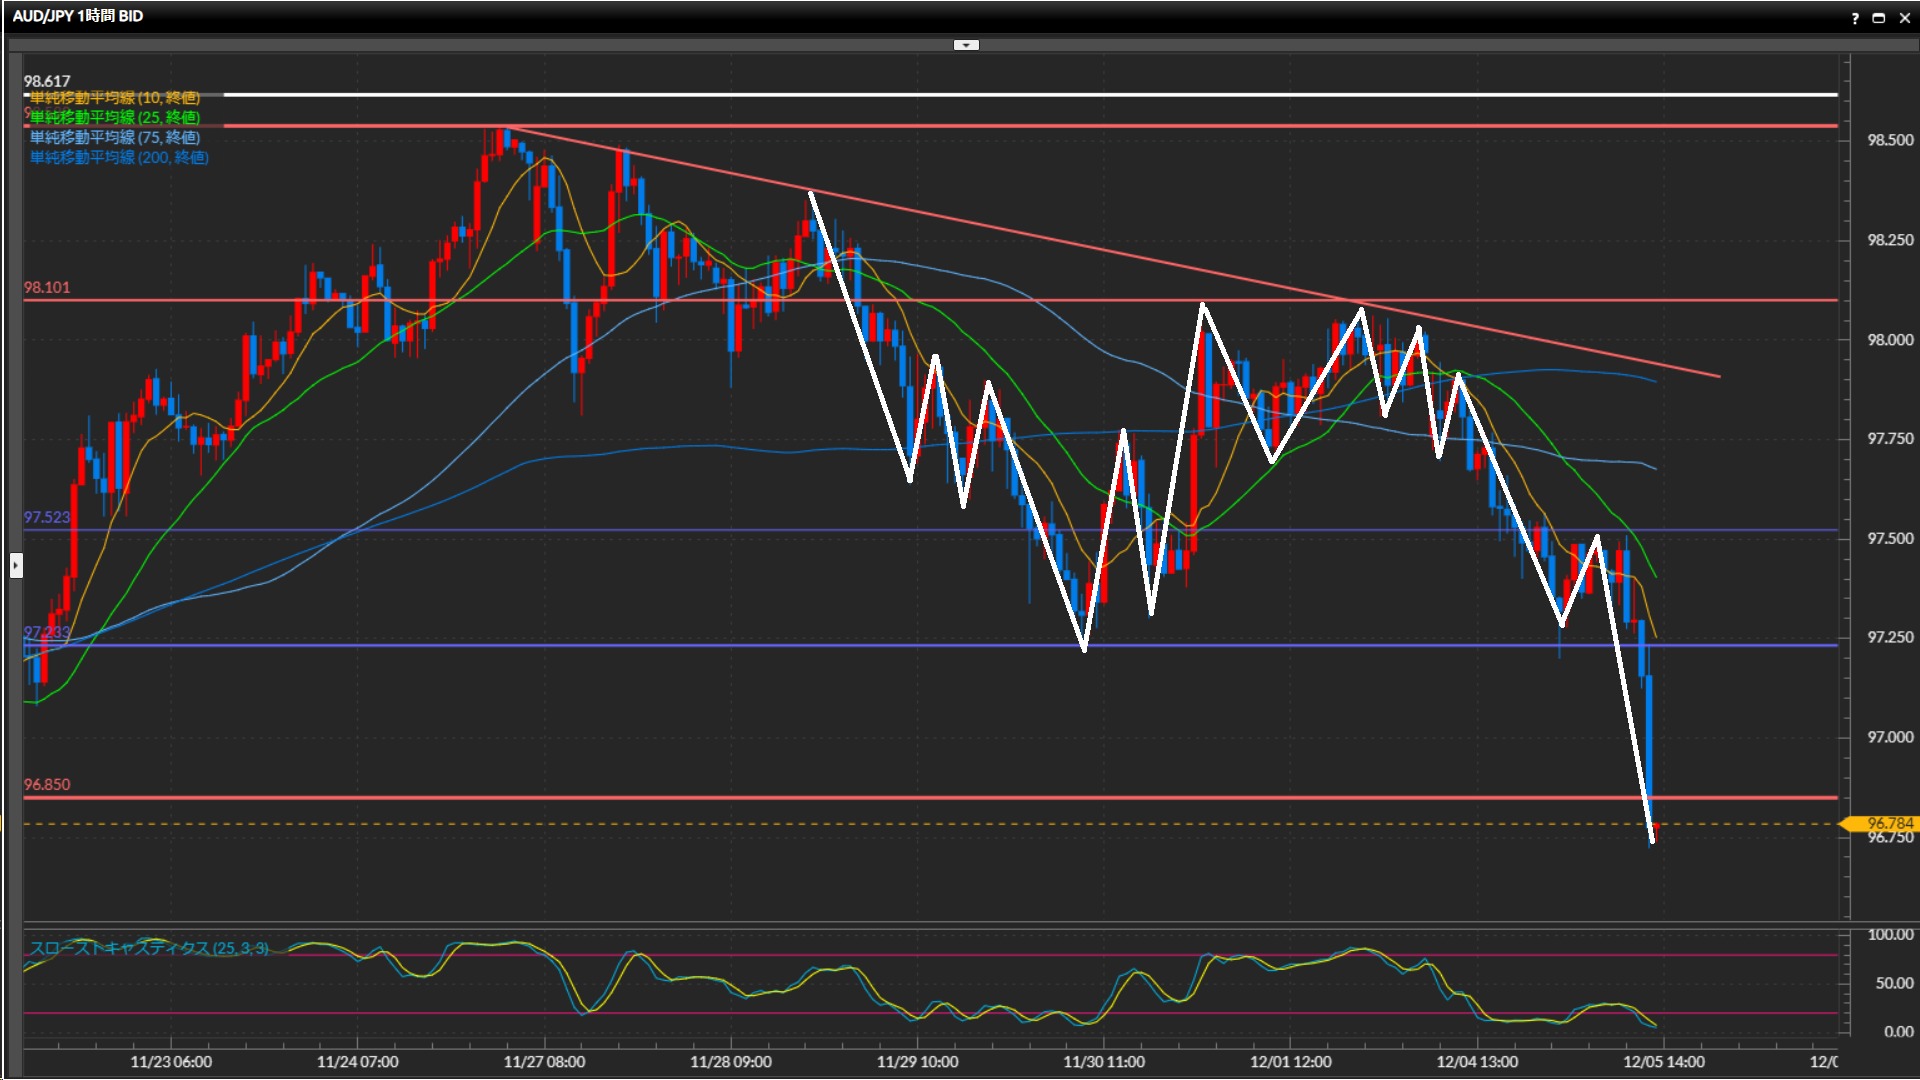Select the 98.101 horizontal resistance line label
The width and height of the screenshot is (1920, 1080).
47,288
